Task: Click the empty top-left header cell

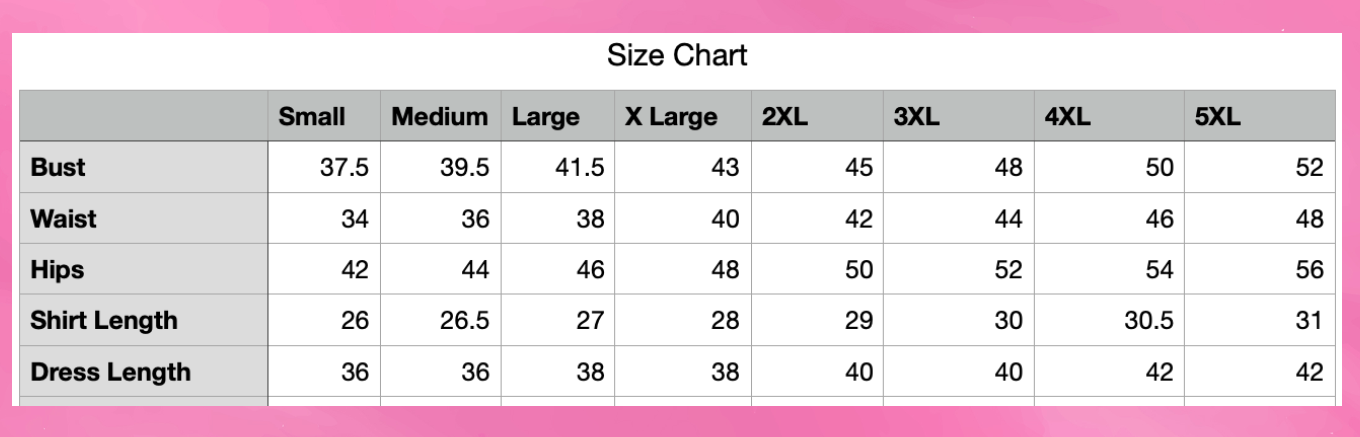Action: pyautogui.click(x=144, y=116)
